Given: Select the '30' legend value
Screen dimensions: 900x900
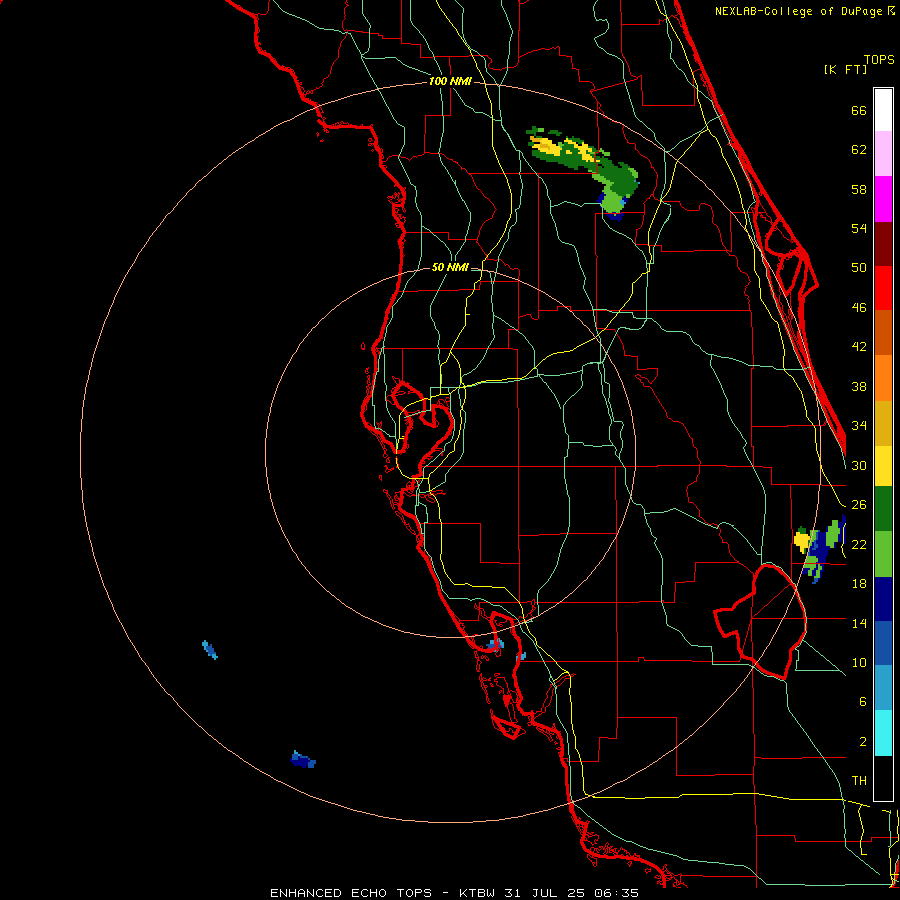Looking at the screenshot, I should pyautogui.click(x=859, y=465).
